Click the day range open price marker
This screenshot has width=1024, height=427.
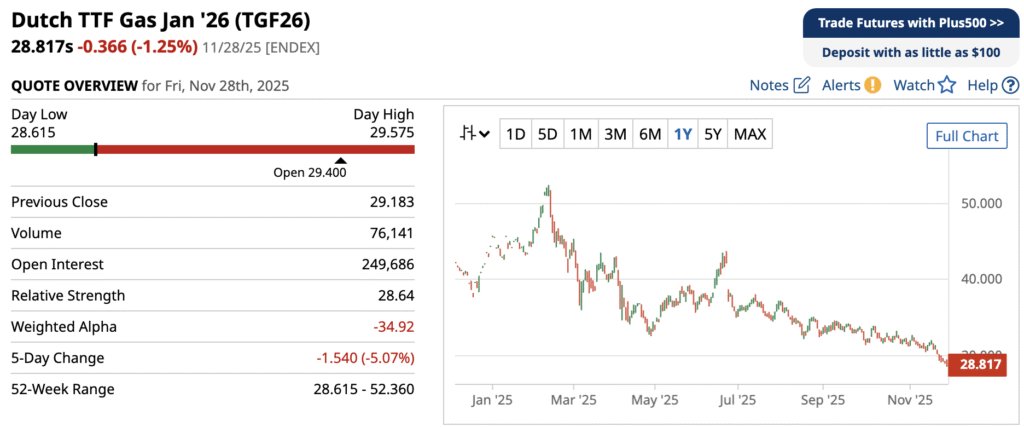pos(341,160)
